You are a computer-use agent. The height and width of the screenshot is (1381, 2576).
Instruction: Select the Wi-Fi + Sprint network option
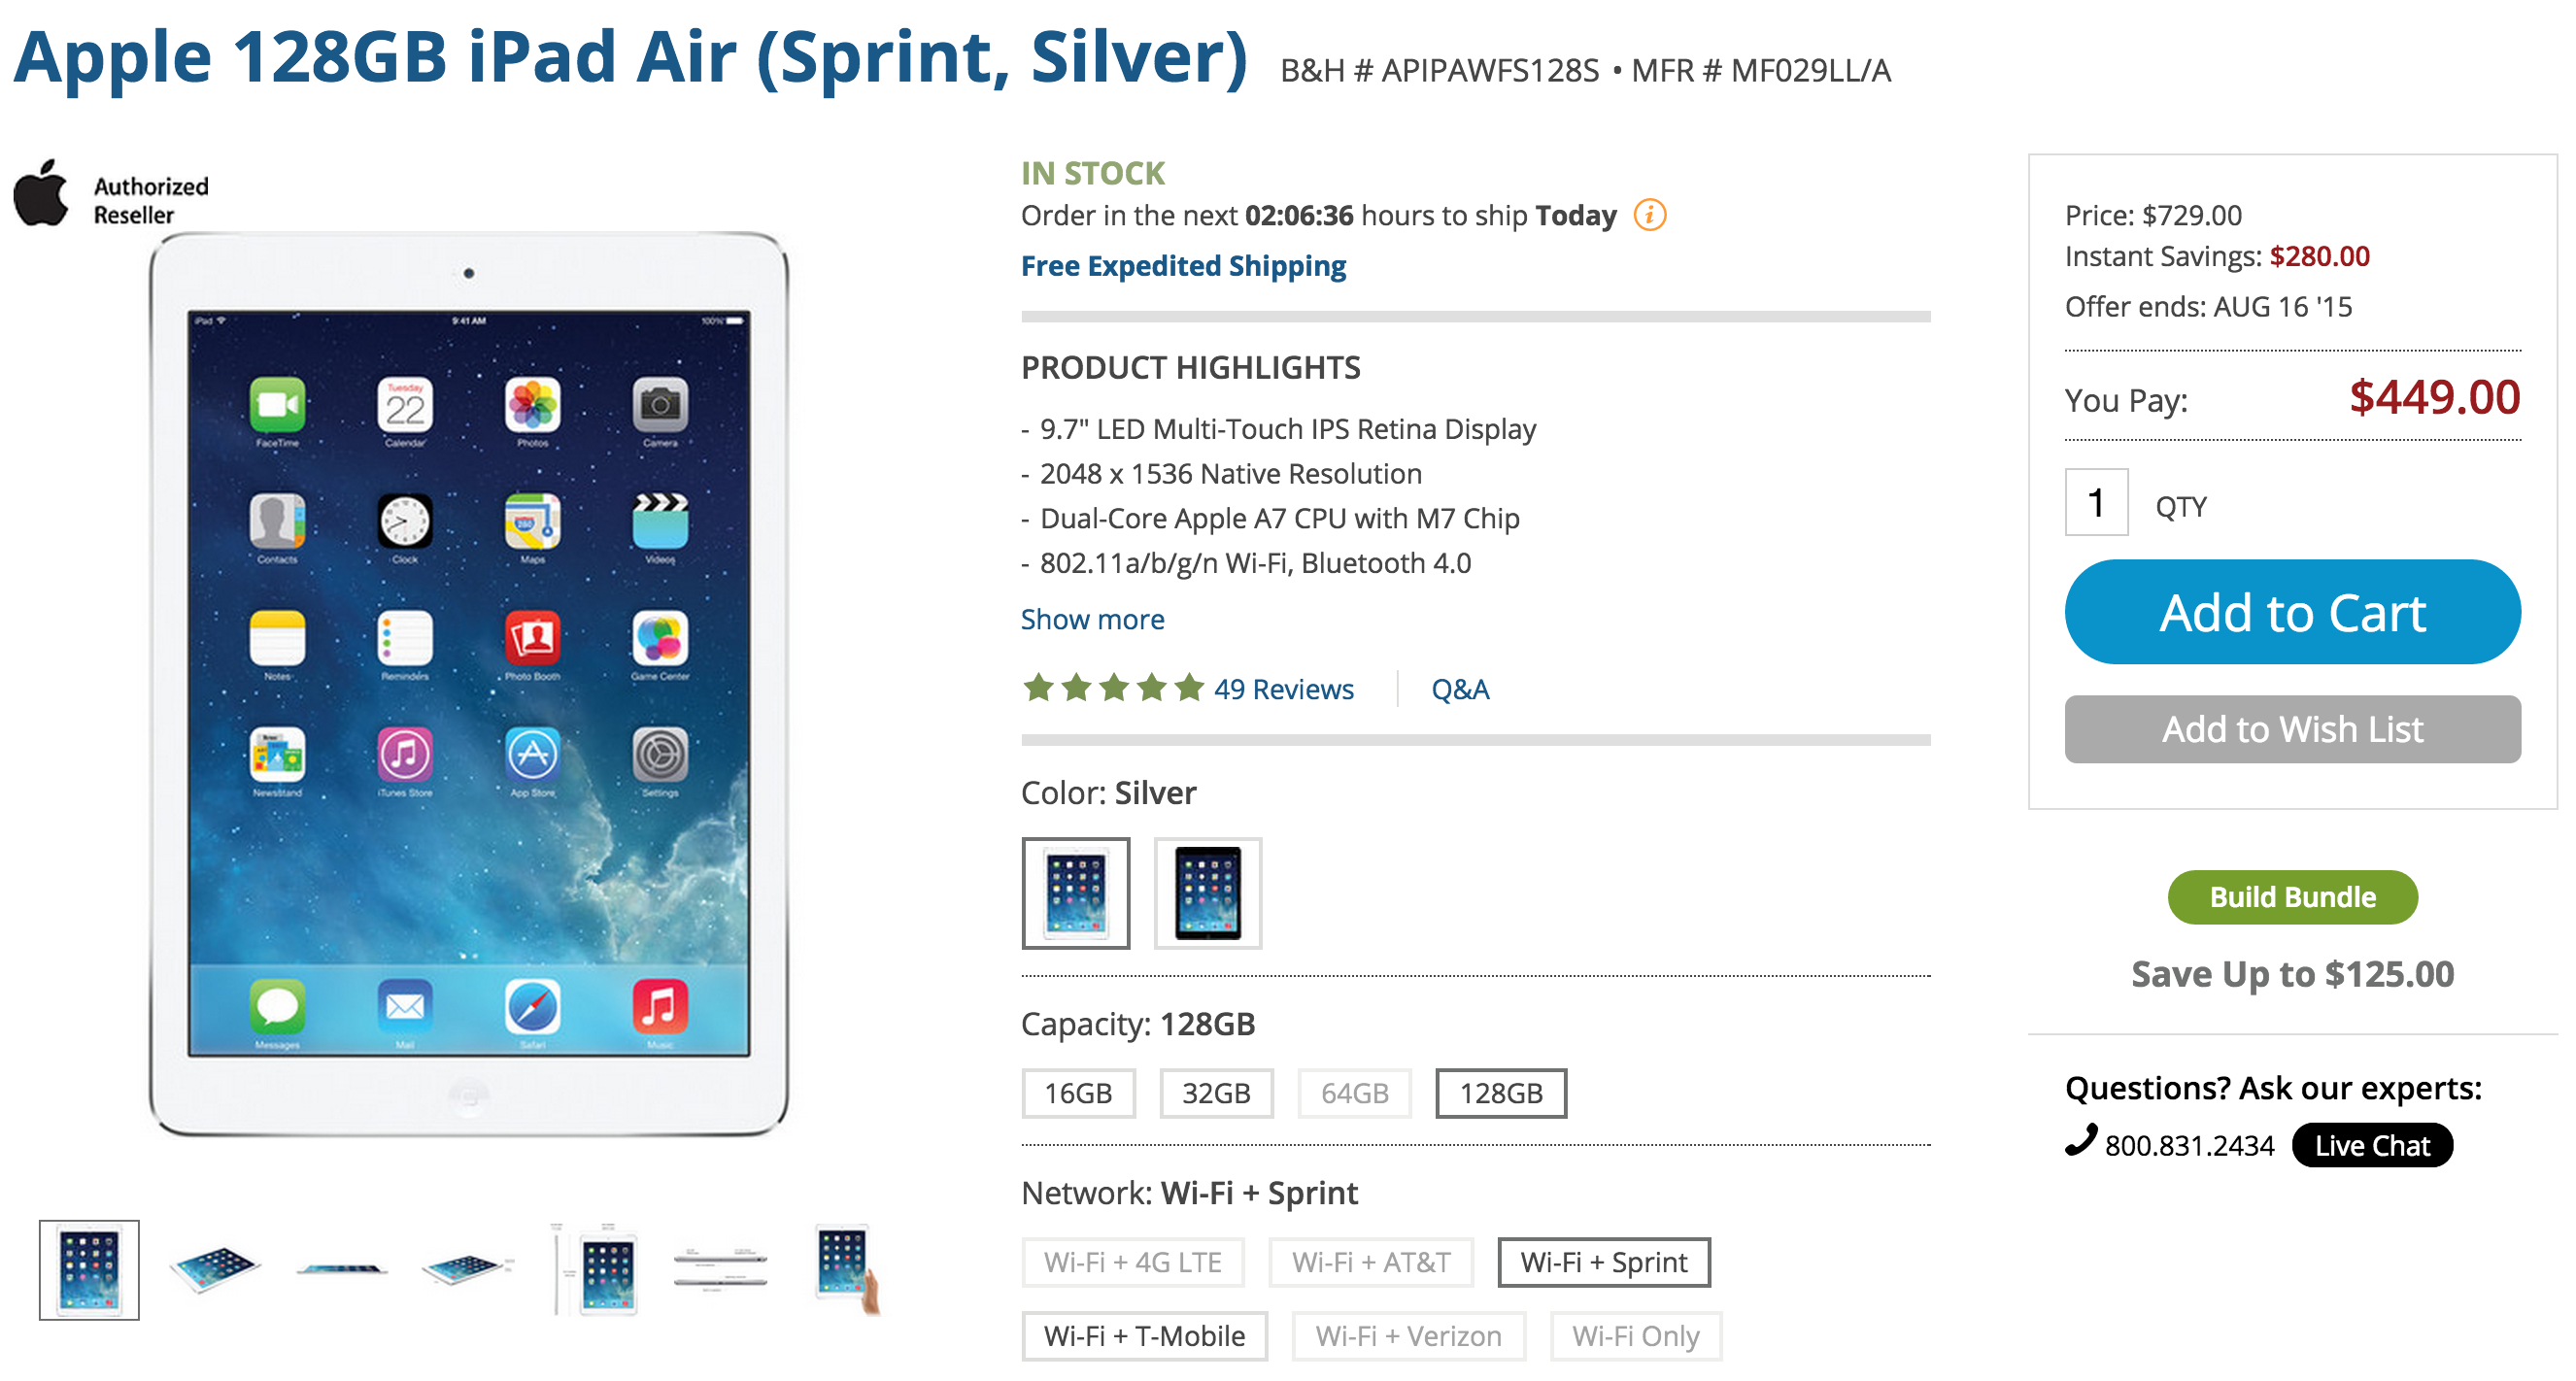[1603, 1261]
